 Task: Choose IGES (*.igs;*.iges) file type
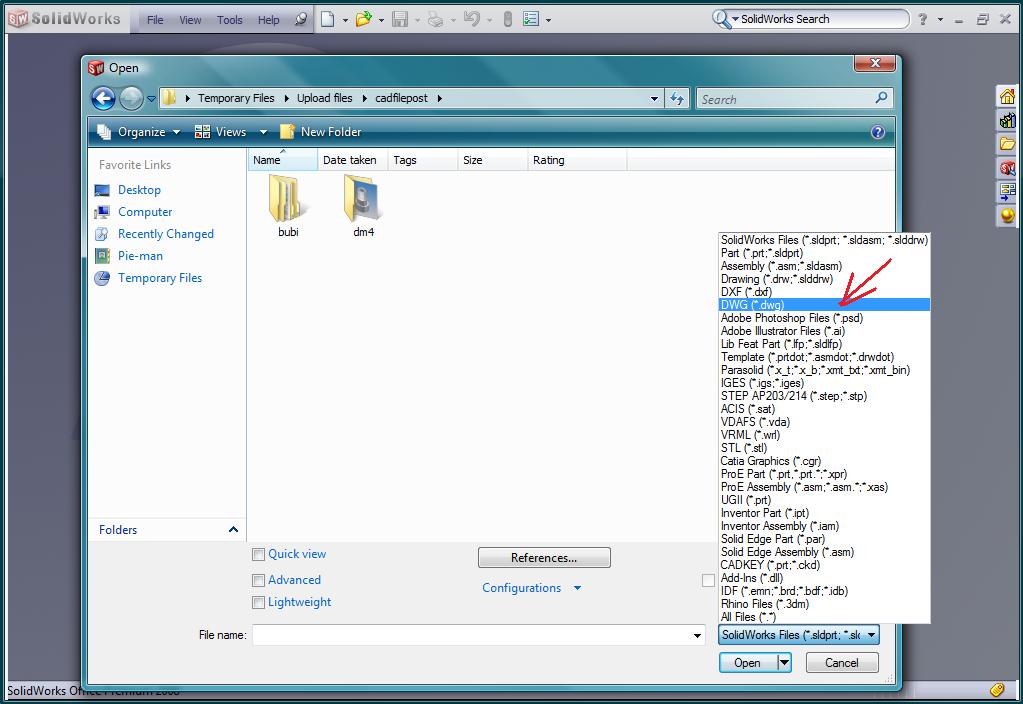click(824, 383)
